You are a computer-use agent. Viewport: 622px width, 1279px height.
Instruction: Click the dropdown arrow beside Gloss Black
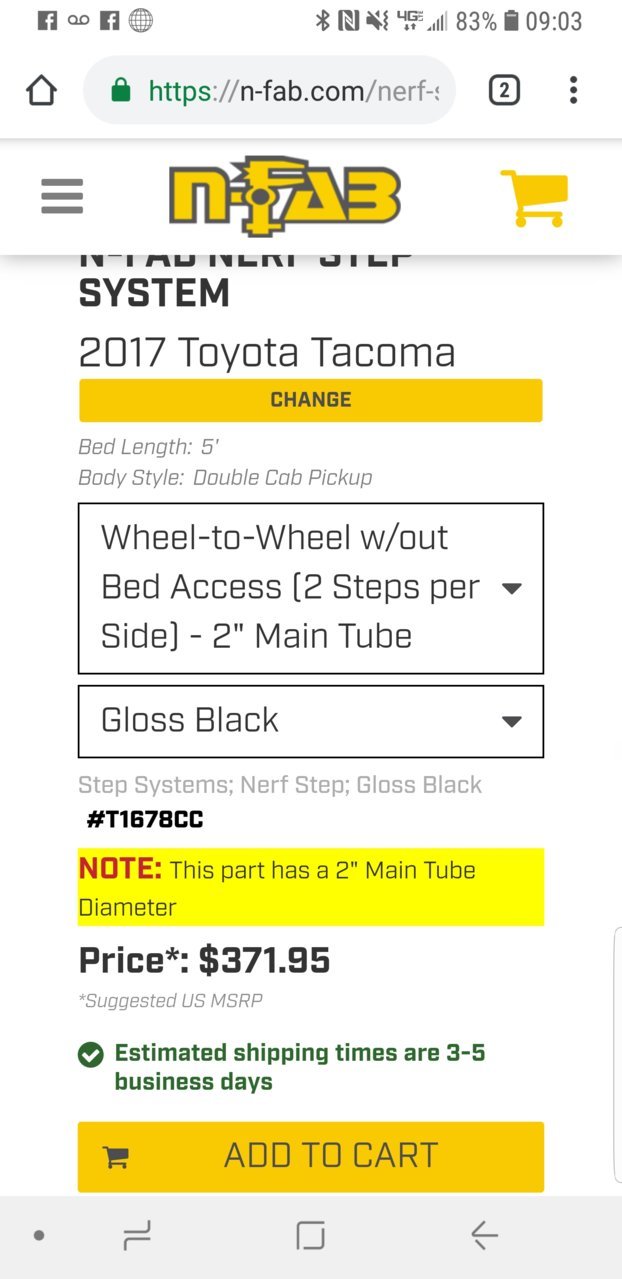[511, 721]
